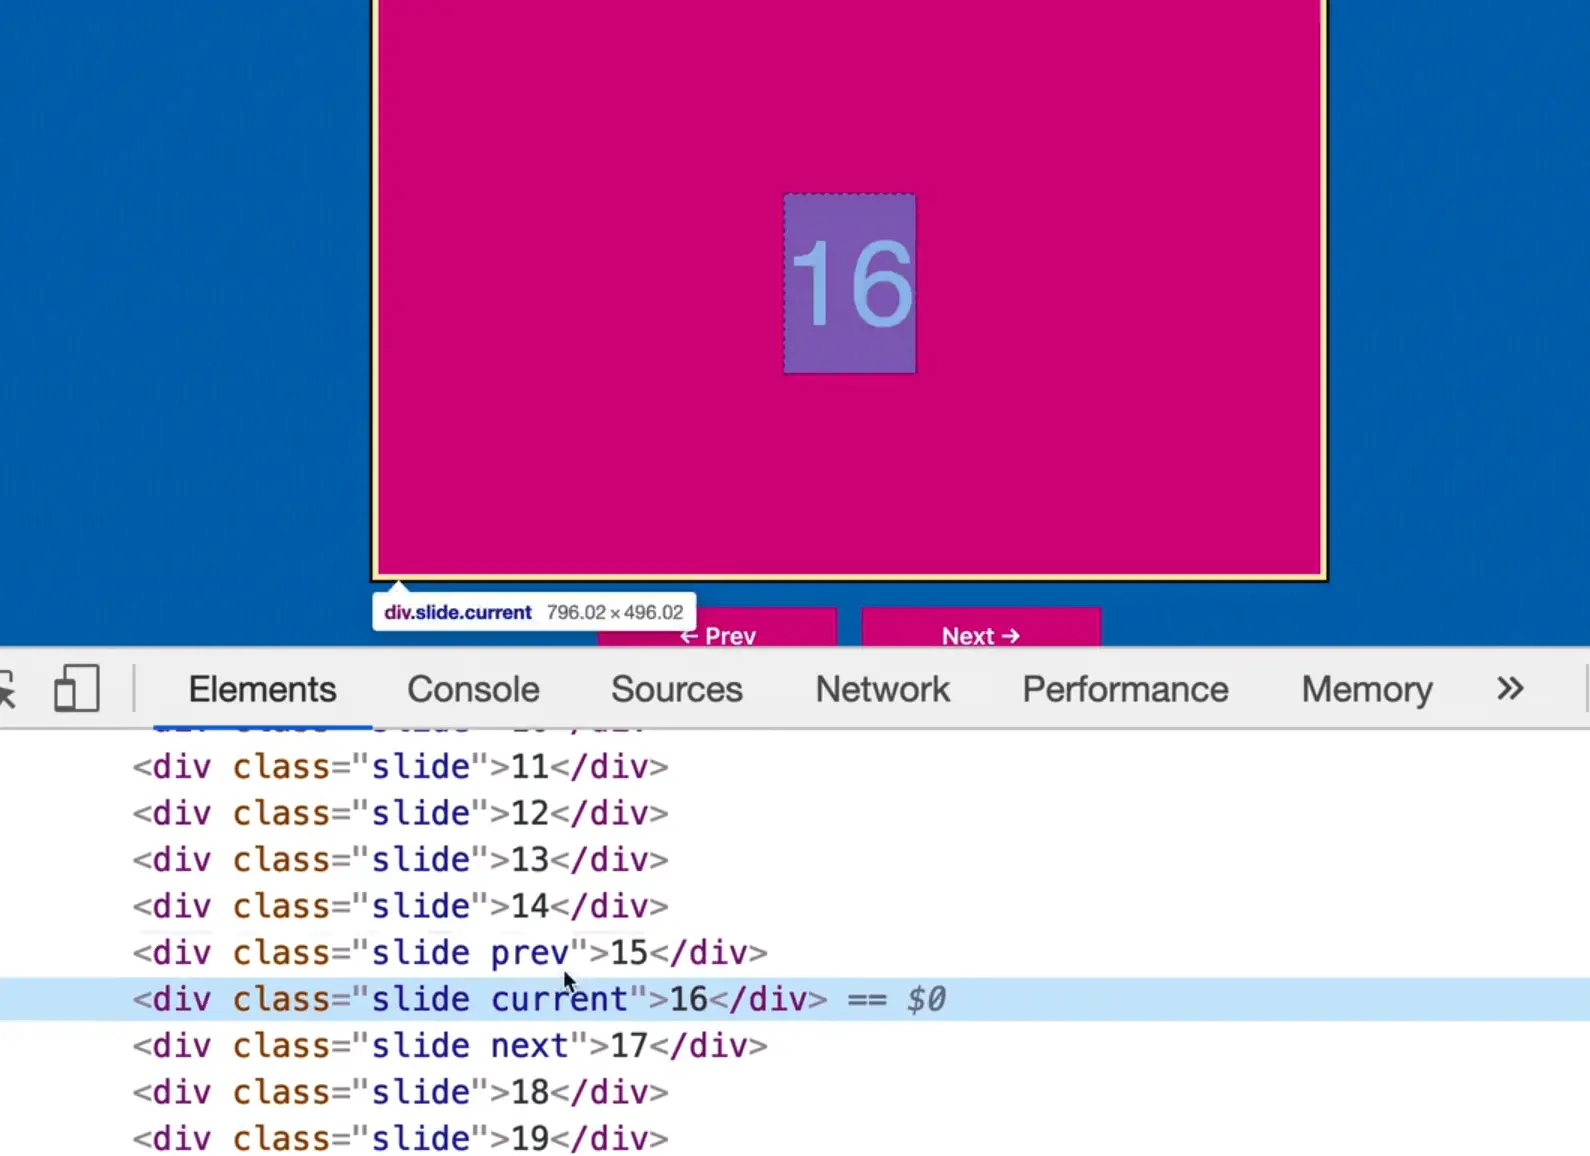Select the slide 14 div node
The width and height of the screenshot is (1590, 1156).
(x=400, y=906)
